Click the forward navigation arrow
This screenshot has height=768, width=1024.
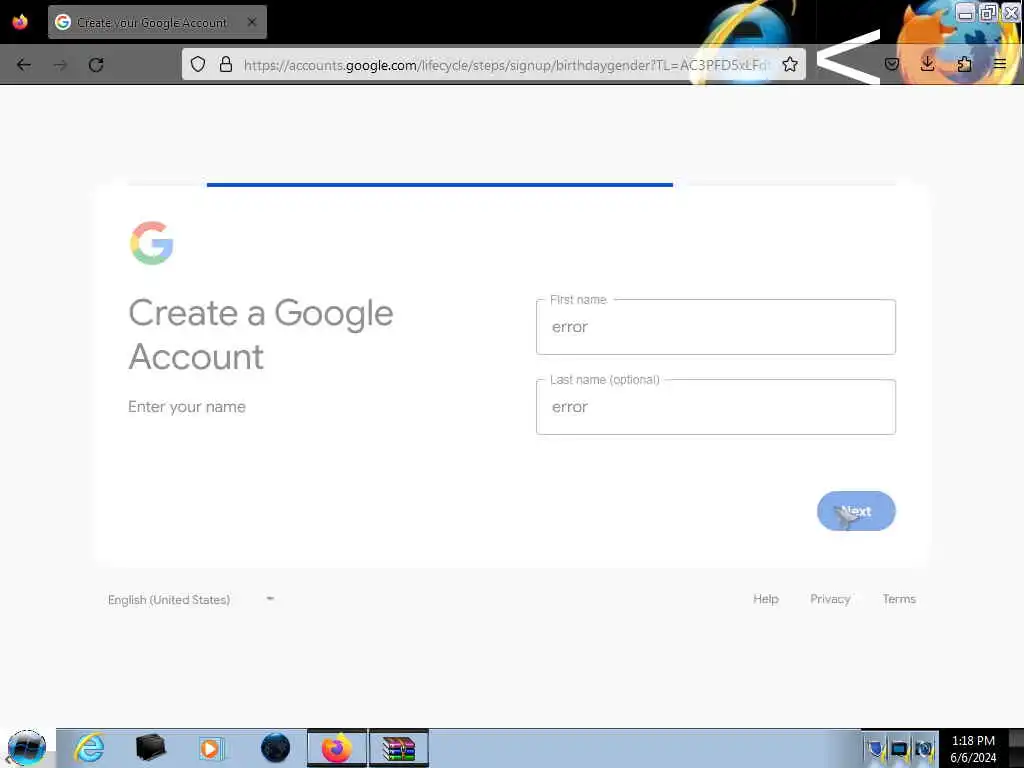(60, 65)
